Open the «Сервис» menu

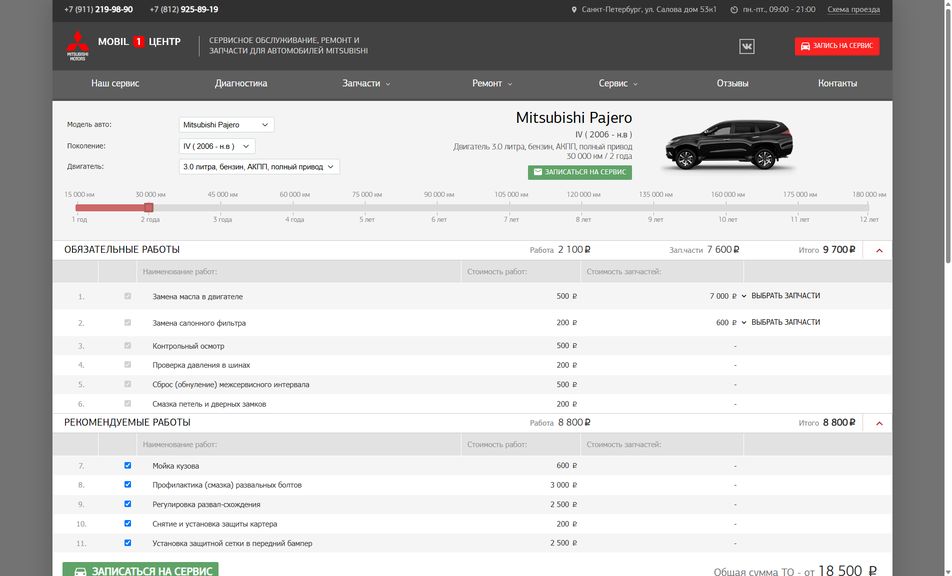click(x=617, y=83)
